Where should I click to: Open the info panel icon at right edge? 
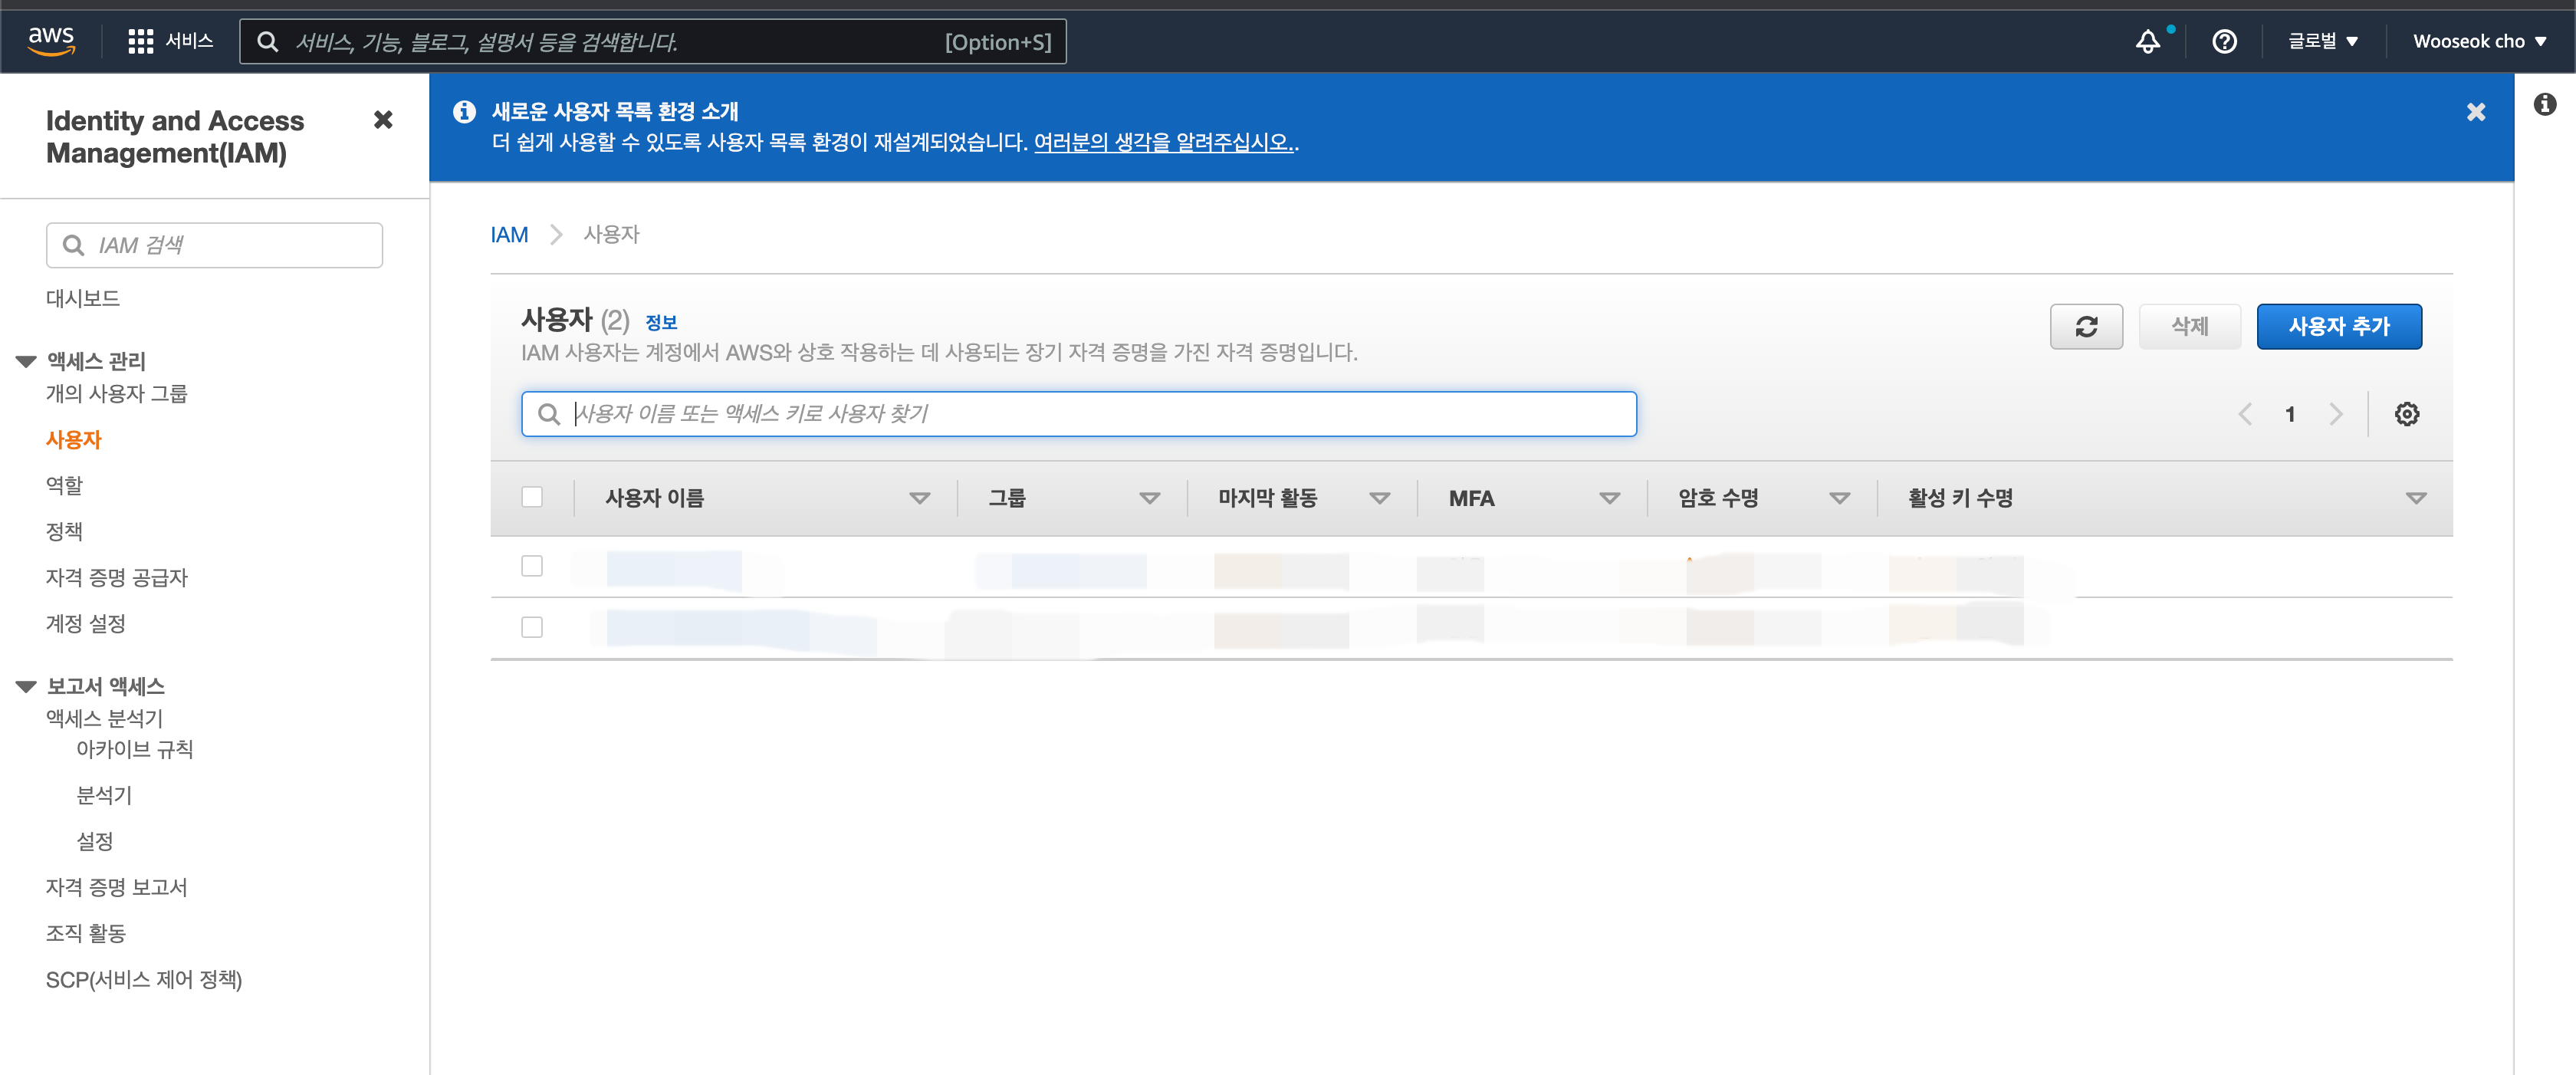(x=2544, y=104)
